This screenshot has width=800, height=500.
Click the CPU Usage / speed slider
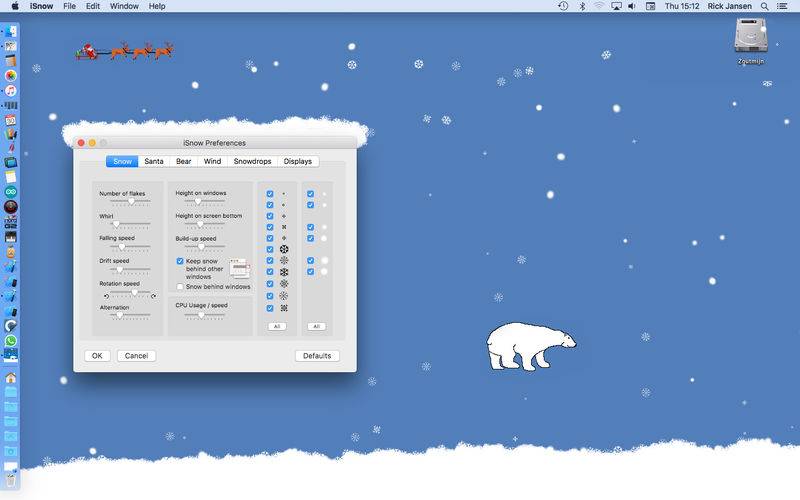(204, 315)
